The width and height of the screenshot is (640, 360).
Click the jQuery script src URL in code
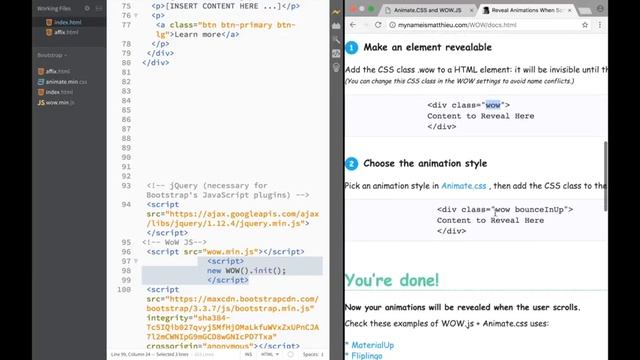[233, 219]
